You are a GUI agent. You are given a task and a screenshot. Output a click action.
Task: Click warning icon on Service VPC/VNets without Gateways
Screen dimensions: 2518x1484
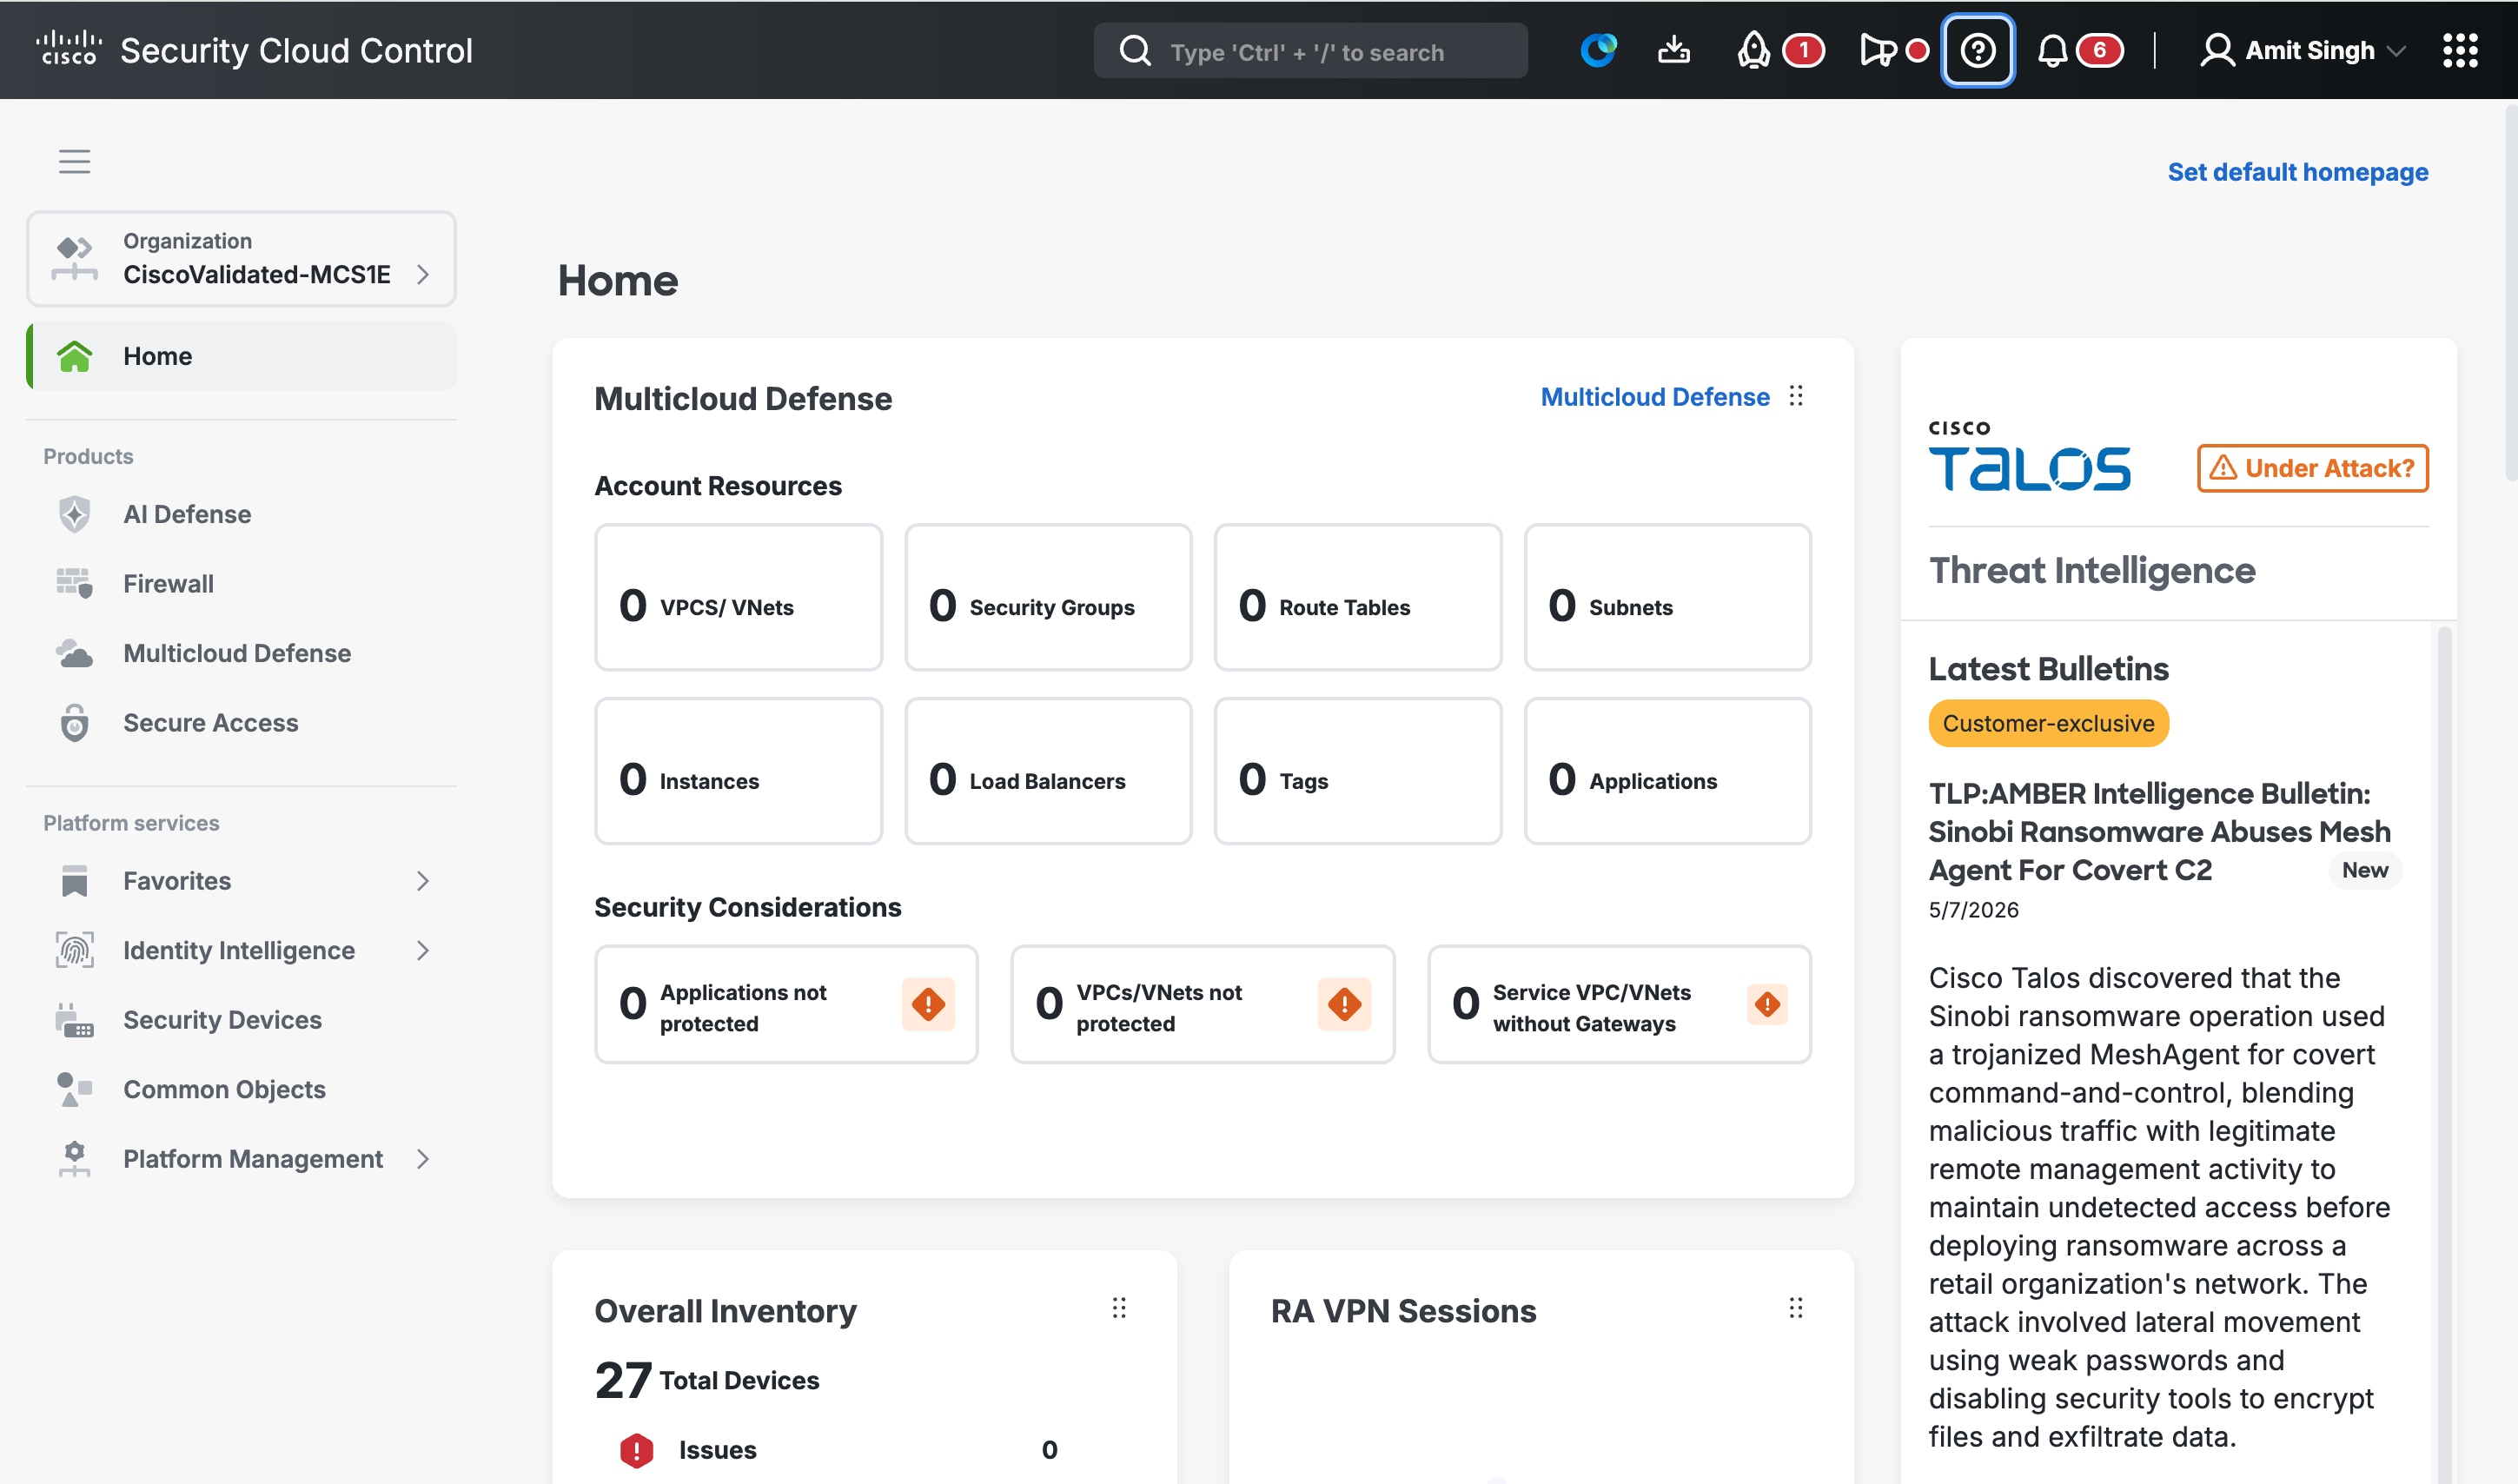[1767, 1004]
